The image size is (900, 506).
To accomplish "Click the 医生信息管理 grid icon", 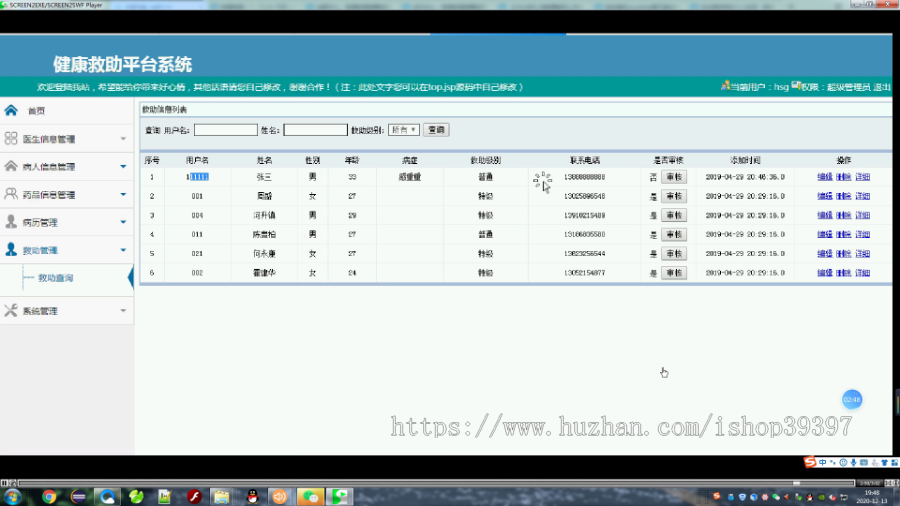I will coord(11,138).
